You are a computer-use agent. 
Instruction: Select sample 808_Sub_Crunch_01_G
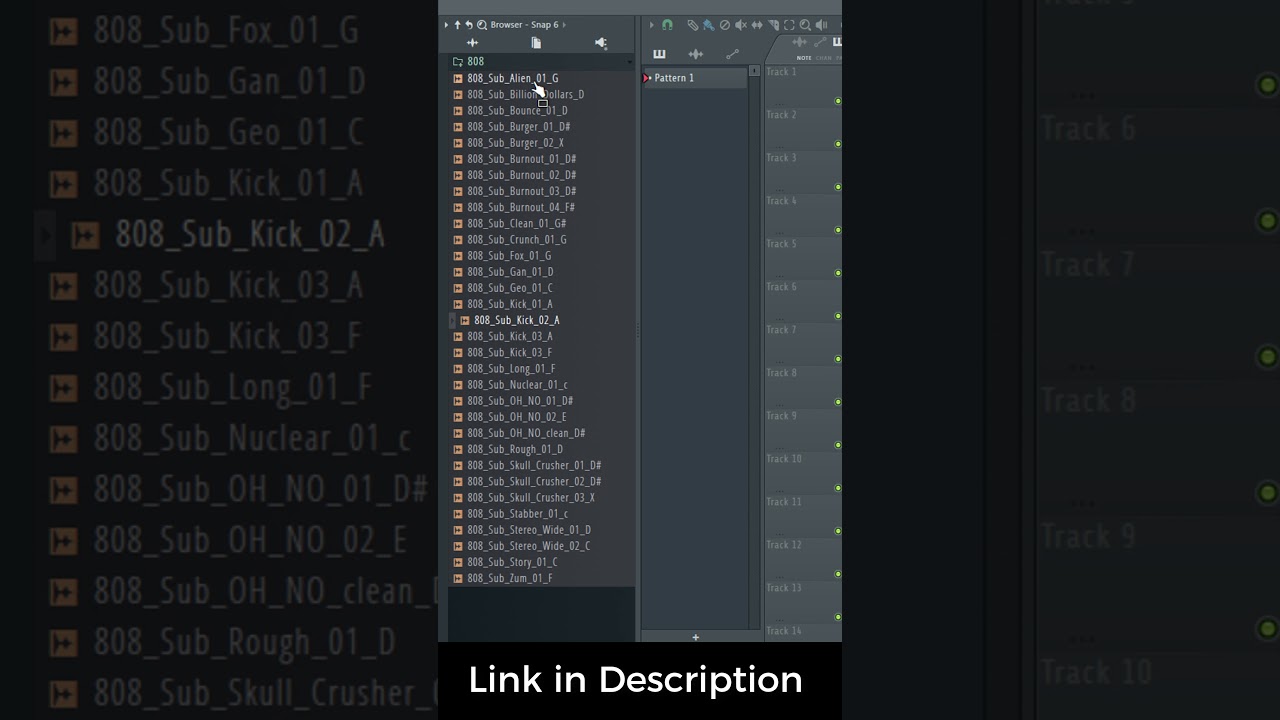(517, 240)
